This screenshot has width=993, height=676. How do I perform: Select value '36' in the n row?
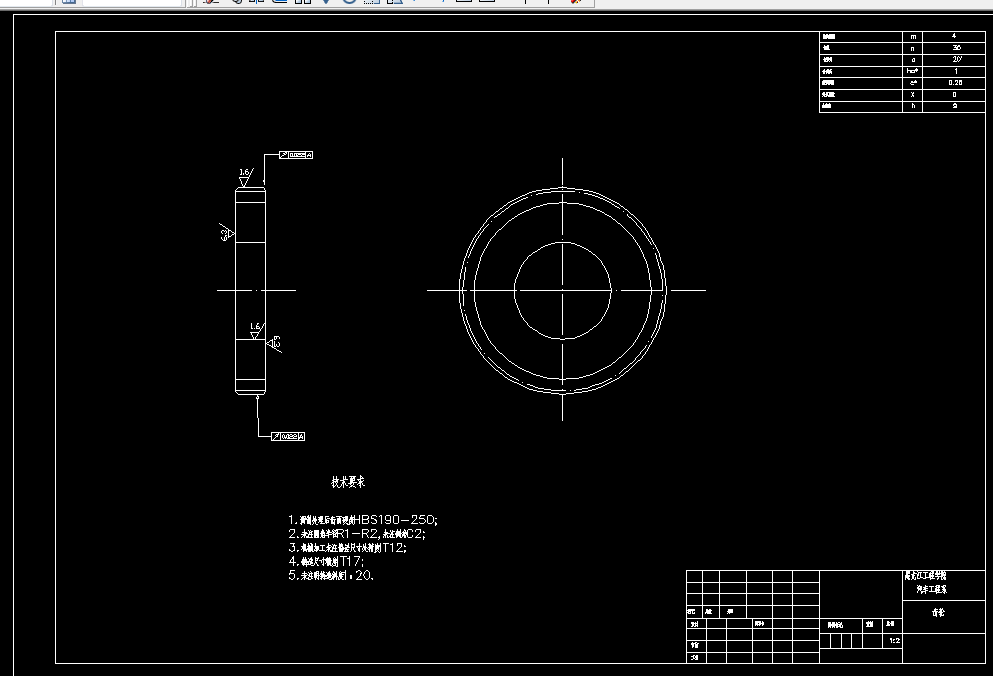coord(956,48)
